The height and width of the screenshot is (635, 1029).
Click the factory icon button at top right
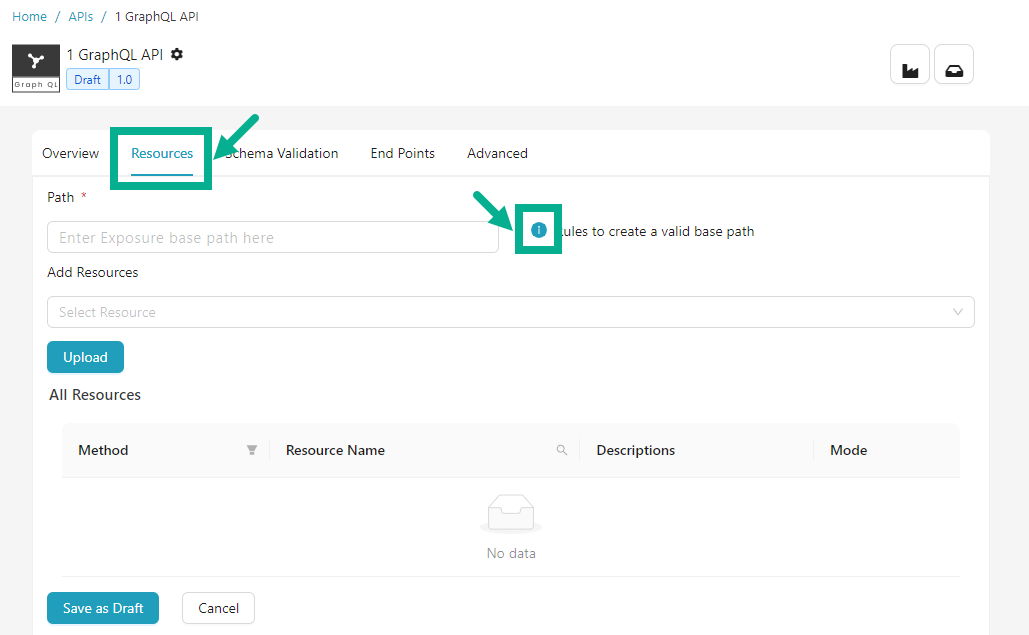click(909, 65)
